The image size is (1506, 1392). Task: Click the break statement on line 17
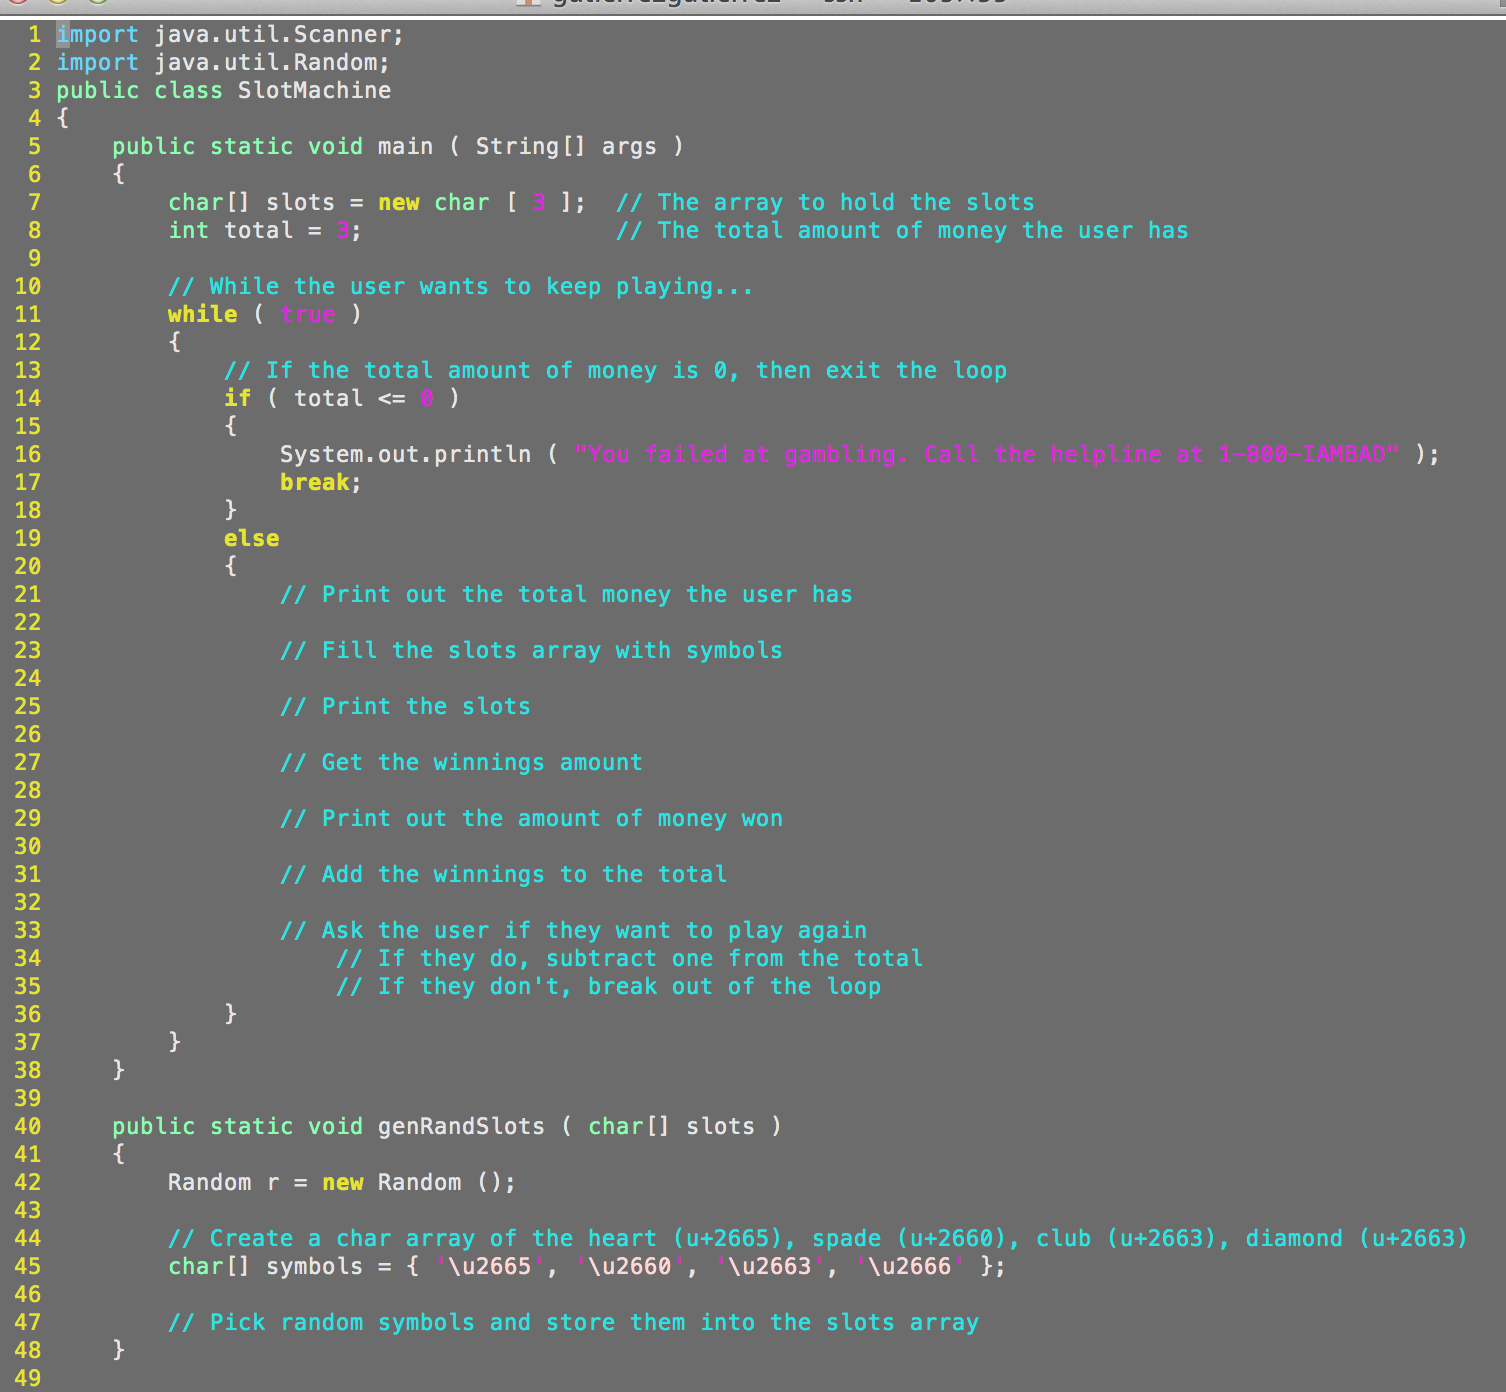click(x=315, y=482)
